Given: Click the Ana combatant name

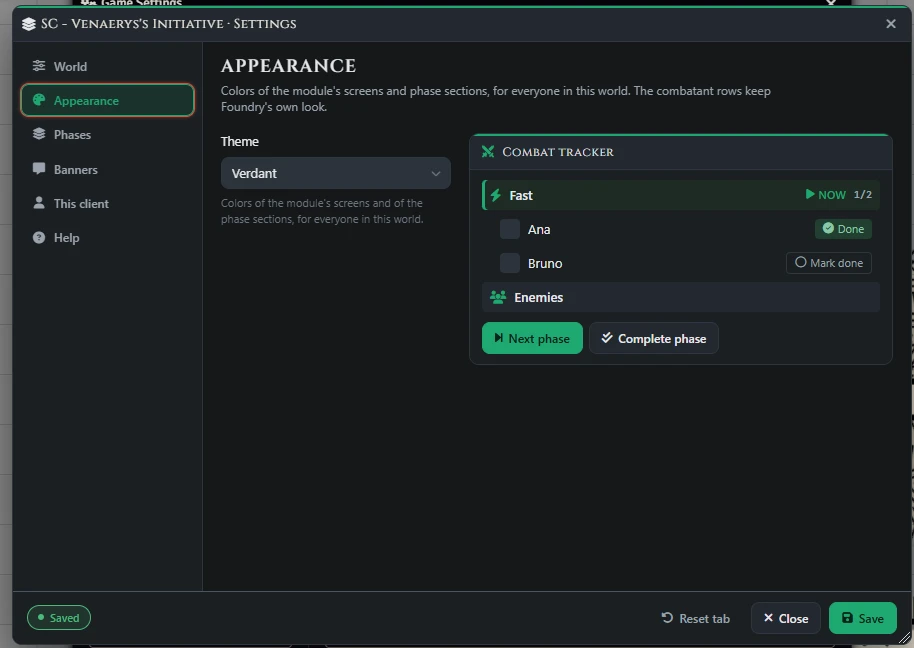Looking at the screenshot, I should click(539, 230).
